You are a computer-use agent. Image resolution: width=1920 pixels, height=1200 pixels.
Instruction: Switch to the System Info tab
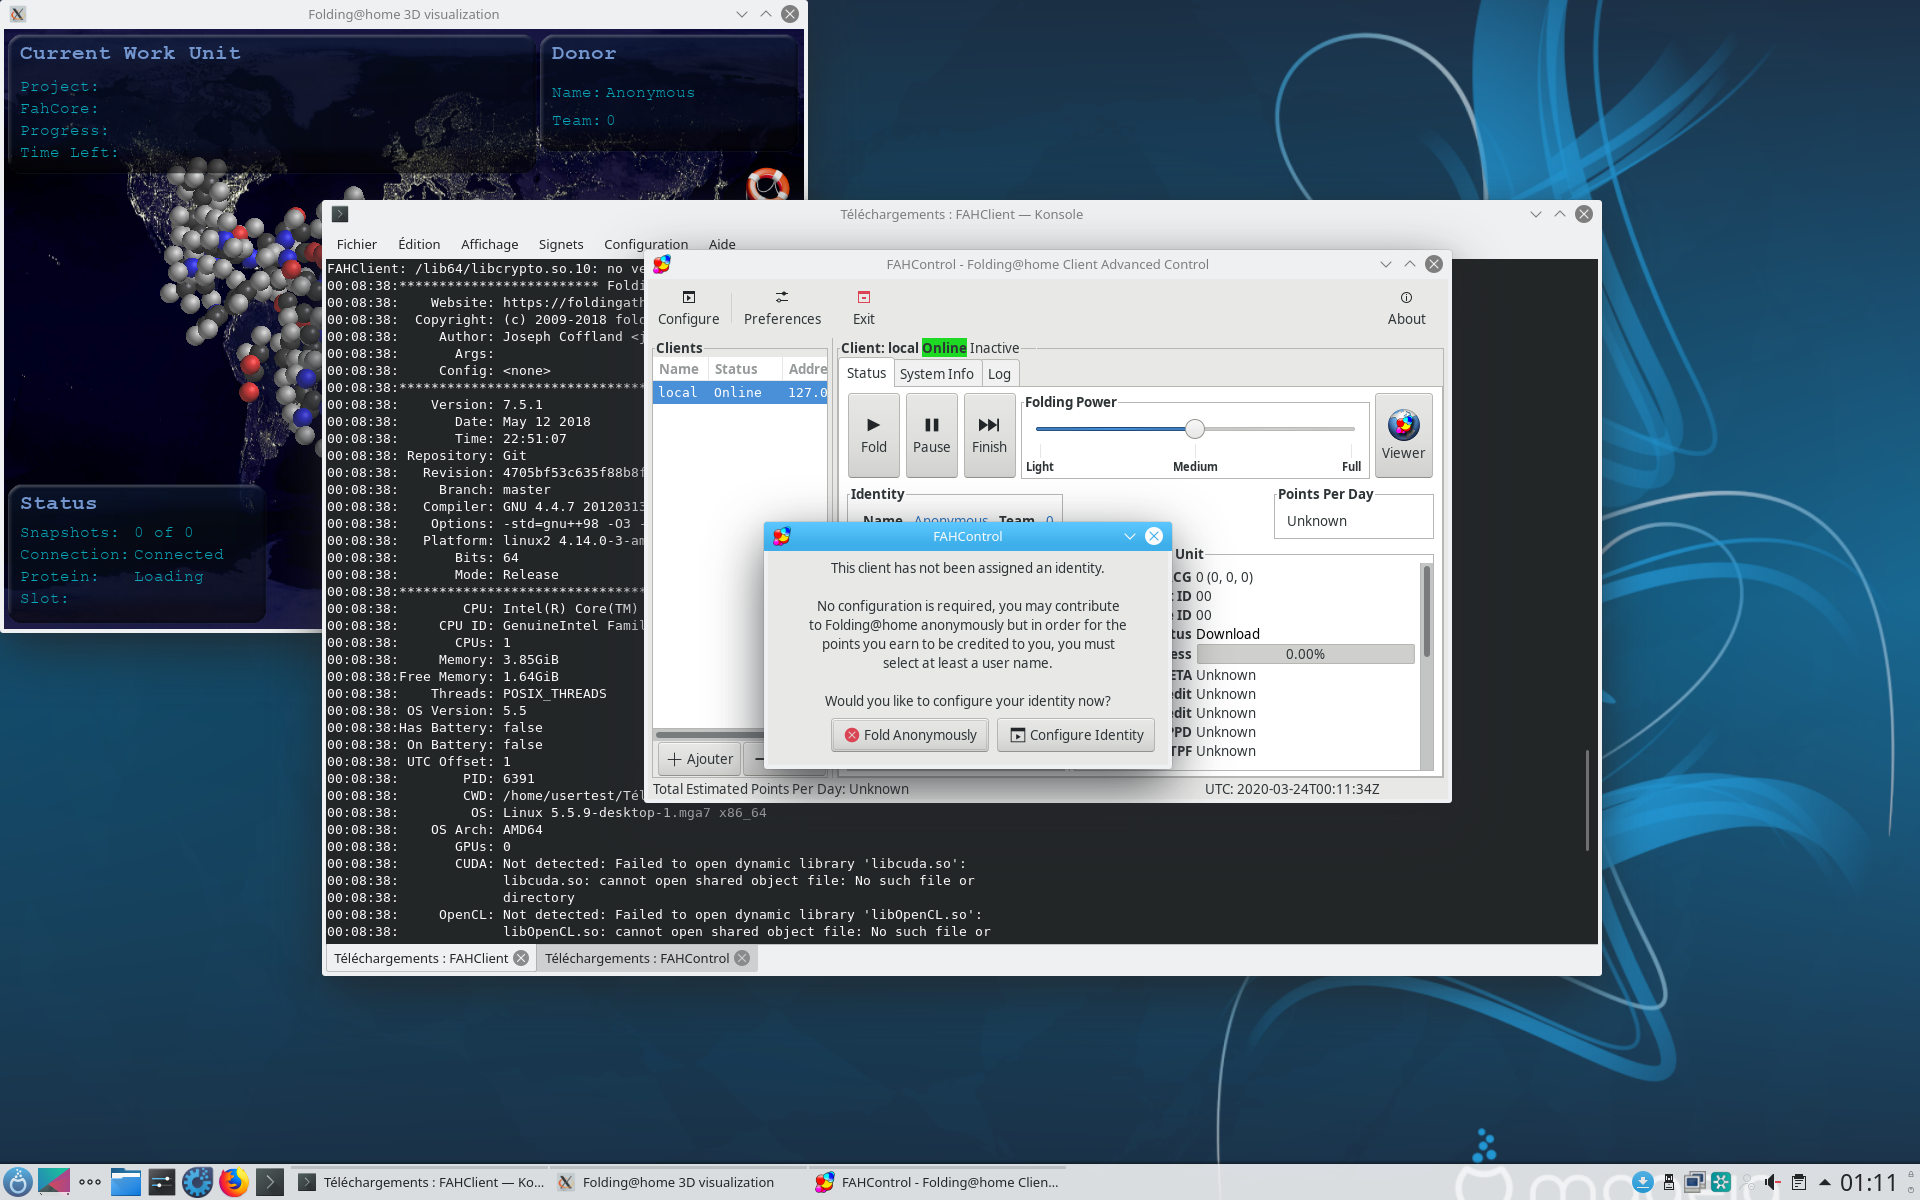936,374
